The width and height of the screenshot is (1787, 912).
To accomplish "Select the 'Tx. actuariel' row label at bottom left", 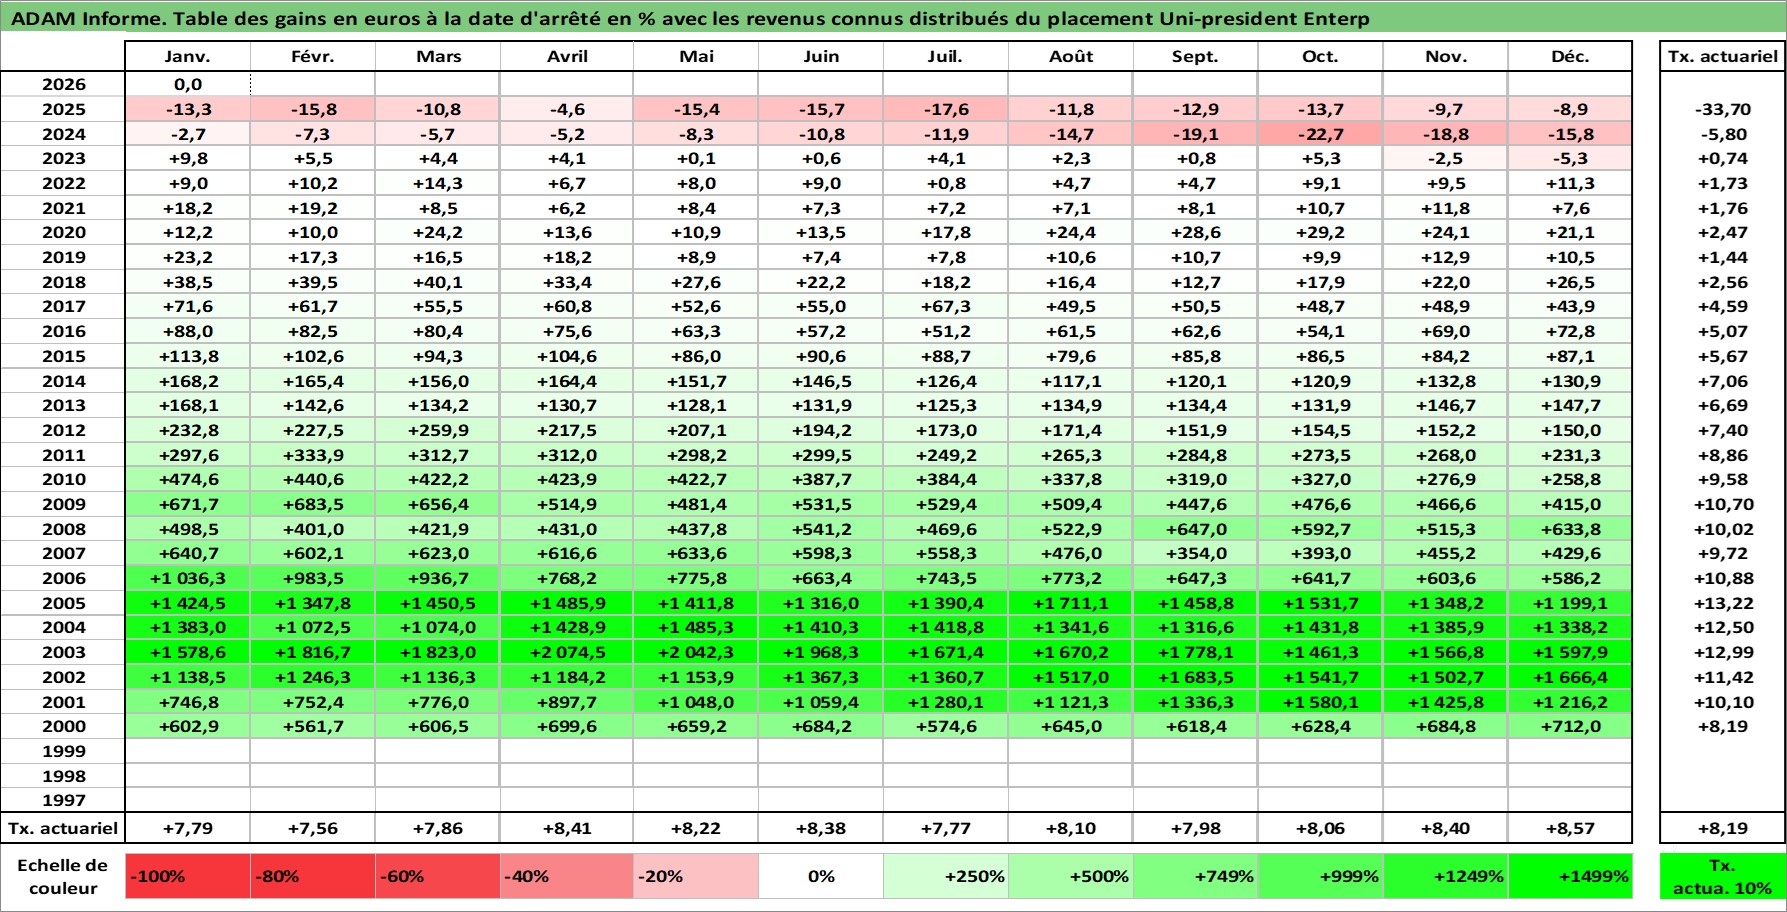I will (63, 828).
